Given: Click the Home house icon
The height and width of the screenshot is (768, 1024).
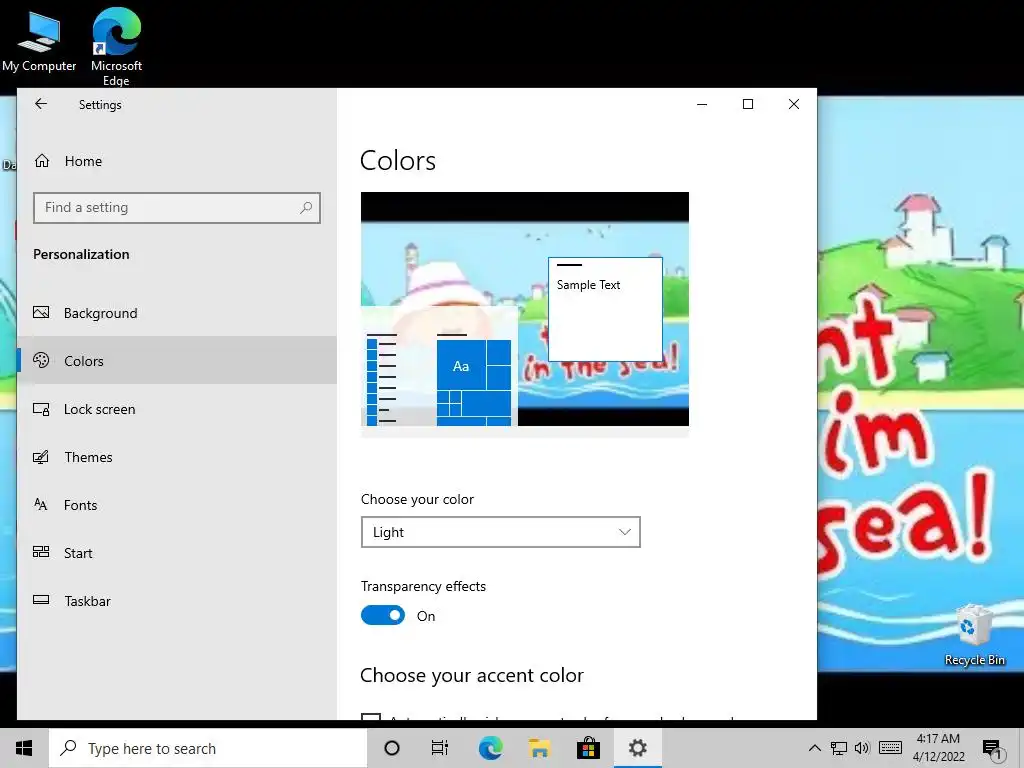Looking at the screenshot, I should pos(42,161).
